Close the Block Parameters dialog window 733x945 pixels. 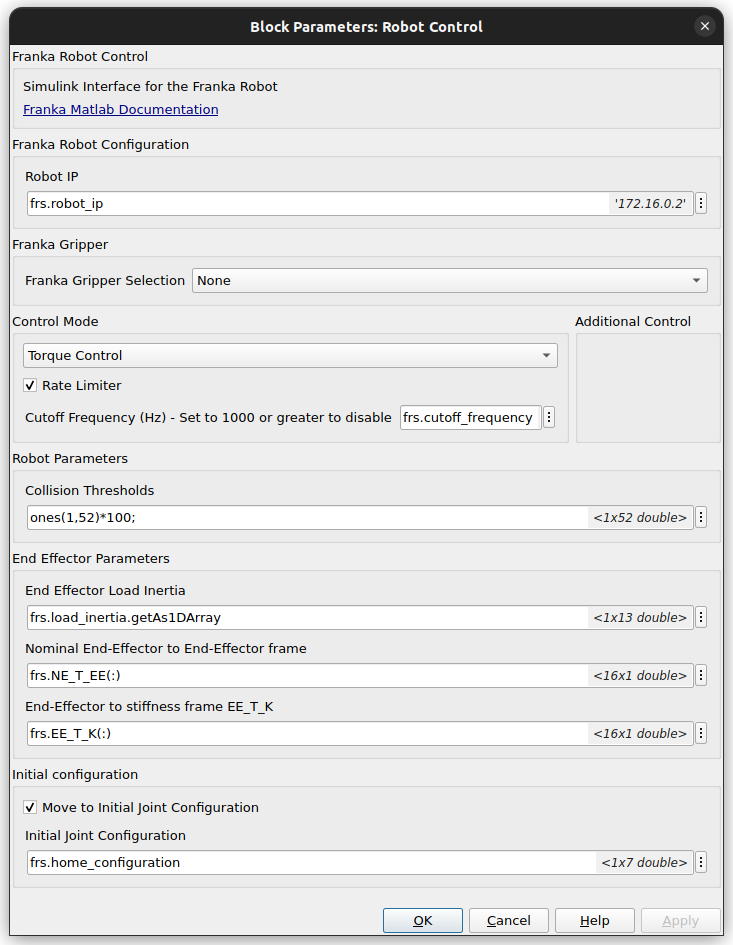point(705,27)
